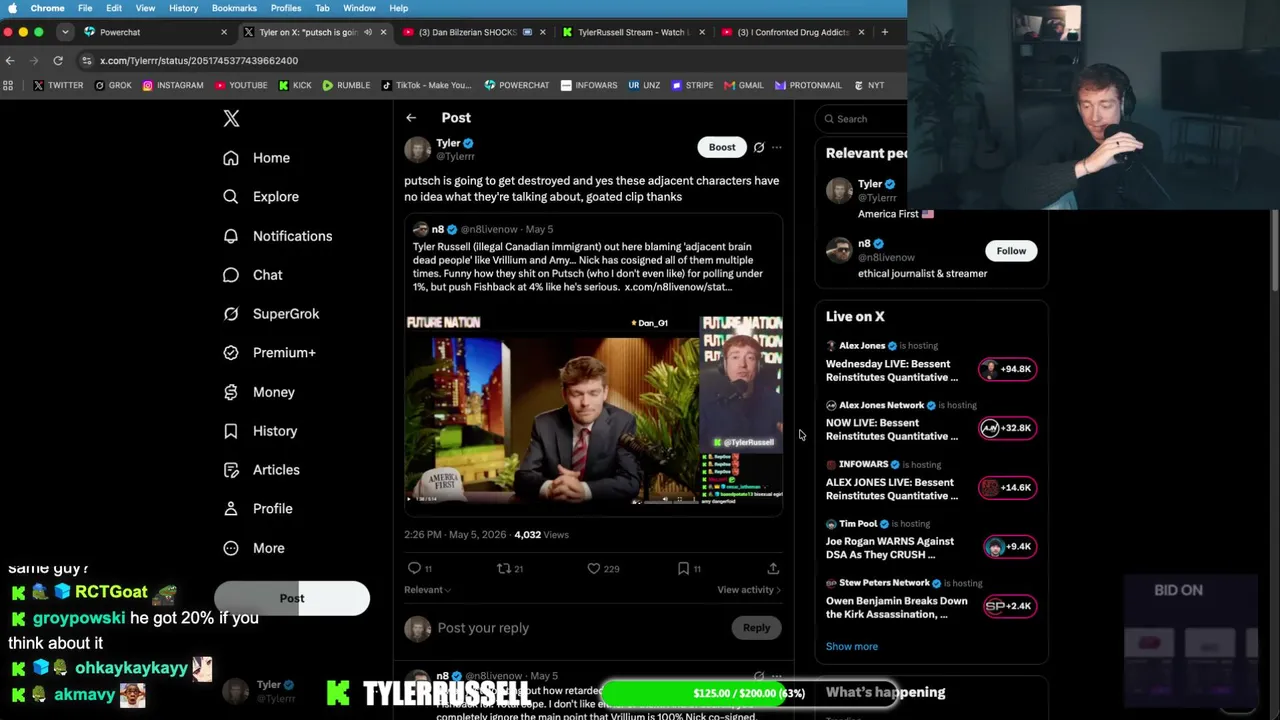Switch to the I Confronted Drug Addicts tab

point(792,32)
